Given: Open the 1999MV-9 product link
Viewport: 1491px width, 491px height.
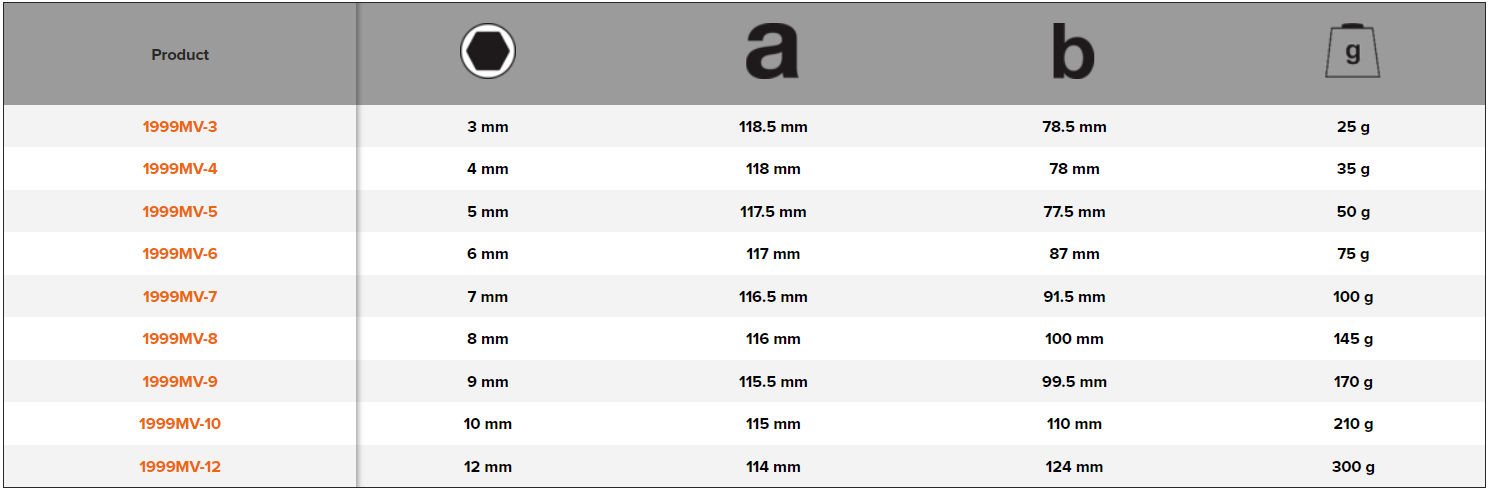Looking at the screenshot, I should click(x=180, y=382).
